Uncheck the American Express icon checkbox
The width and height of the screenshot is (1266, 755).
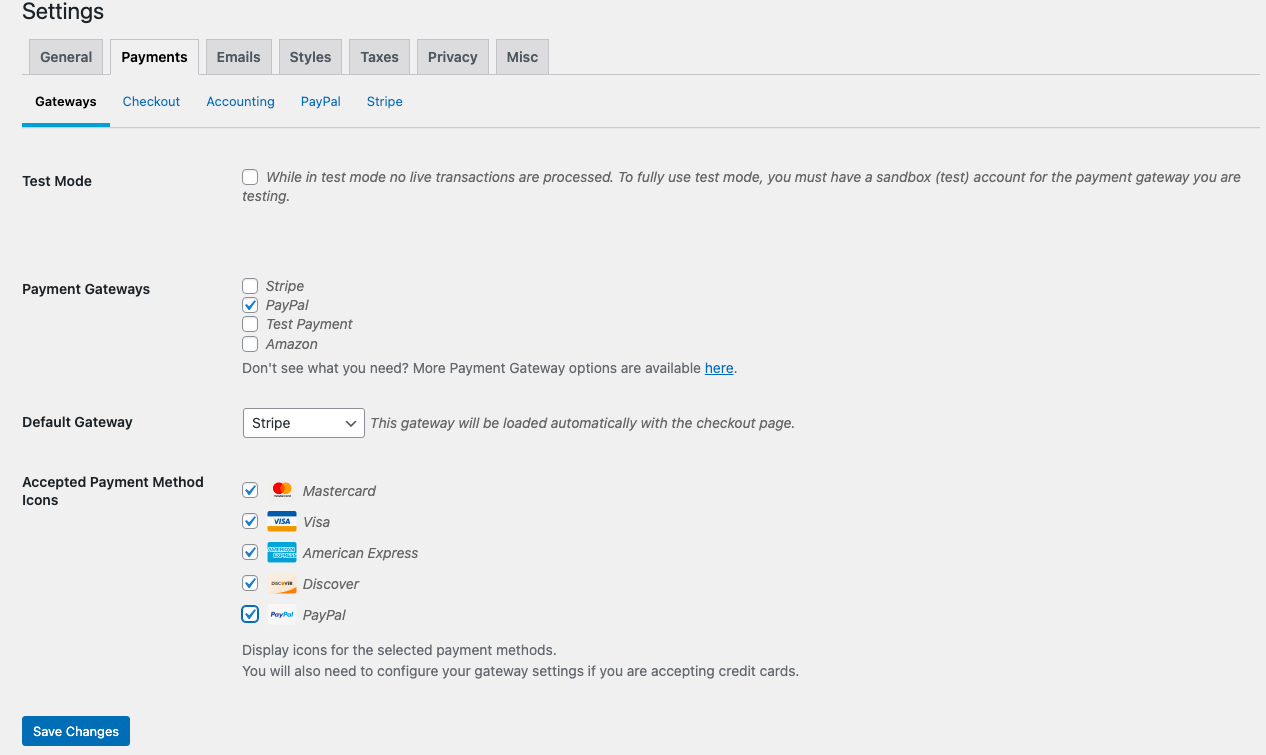[250, 552]
